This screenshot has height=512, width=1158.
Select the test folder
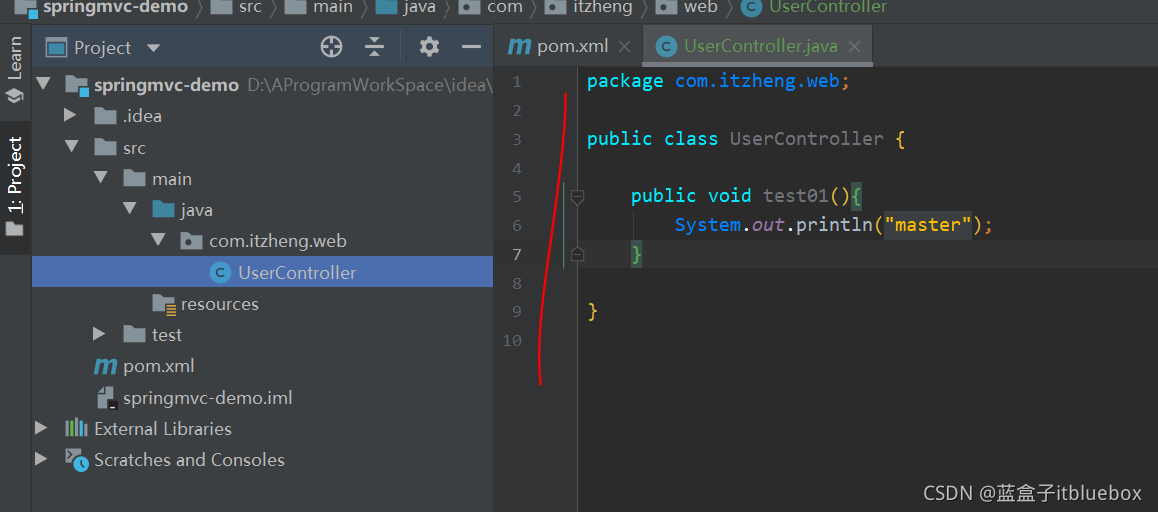167,335
